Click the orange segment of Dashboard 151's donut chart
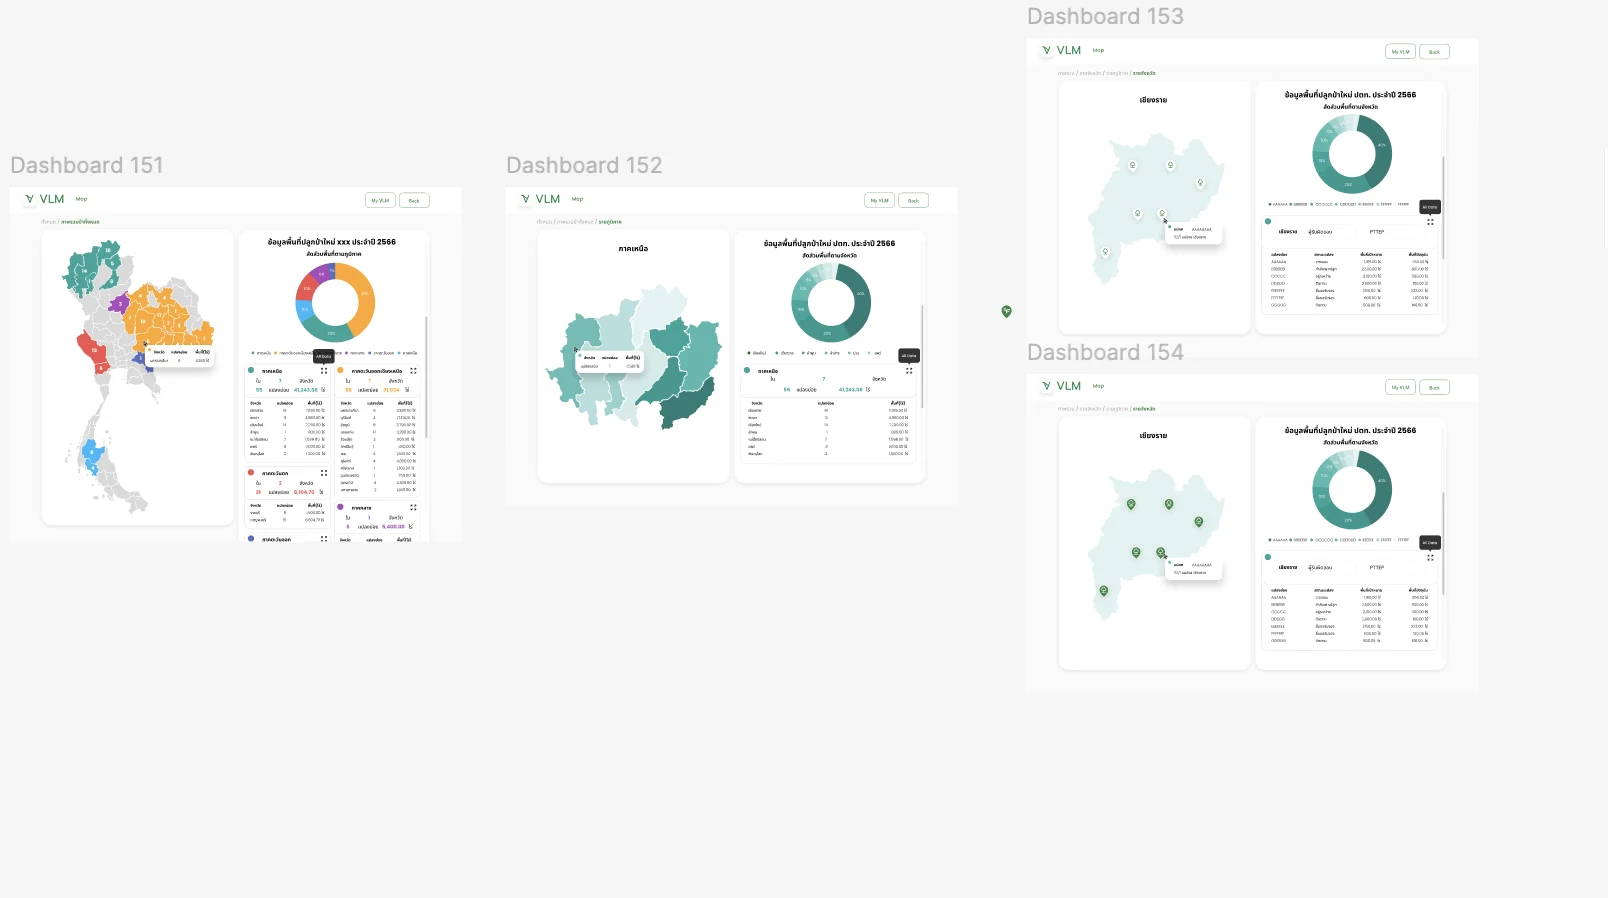Image resolution: width=1608 pixels, height=898 pixels. click(x=365, y=297)
